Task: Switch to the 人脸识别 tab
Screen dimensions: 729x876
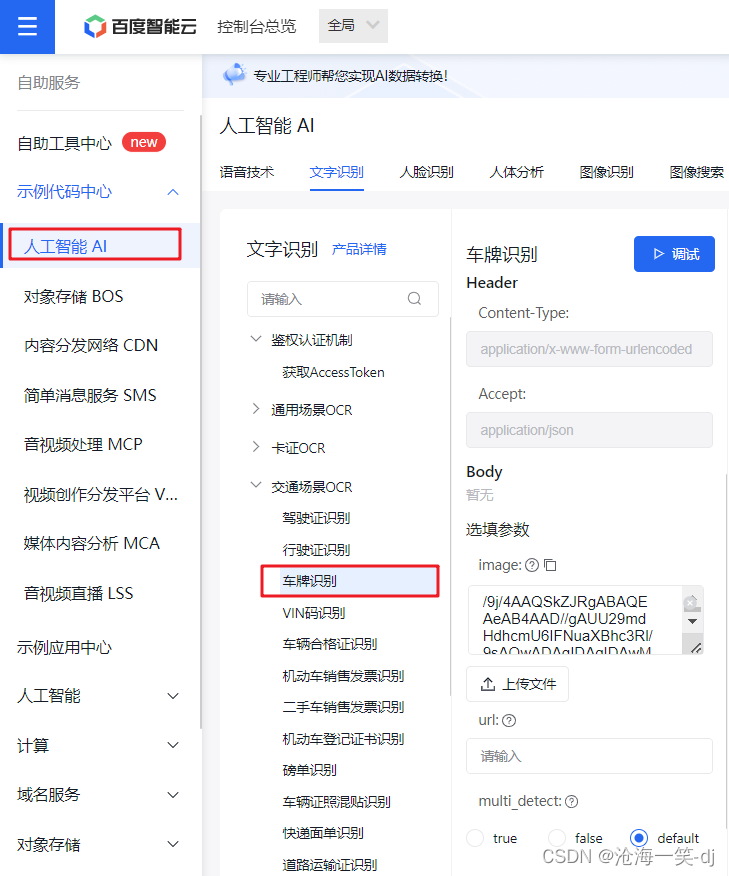Action: click(427, 172)
